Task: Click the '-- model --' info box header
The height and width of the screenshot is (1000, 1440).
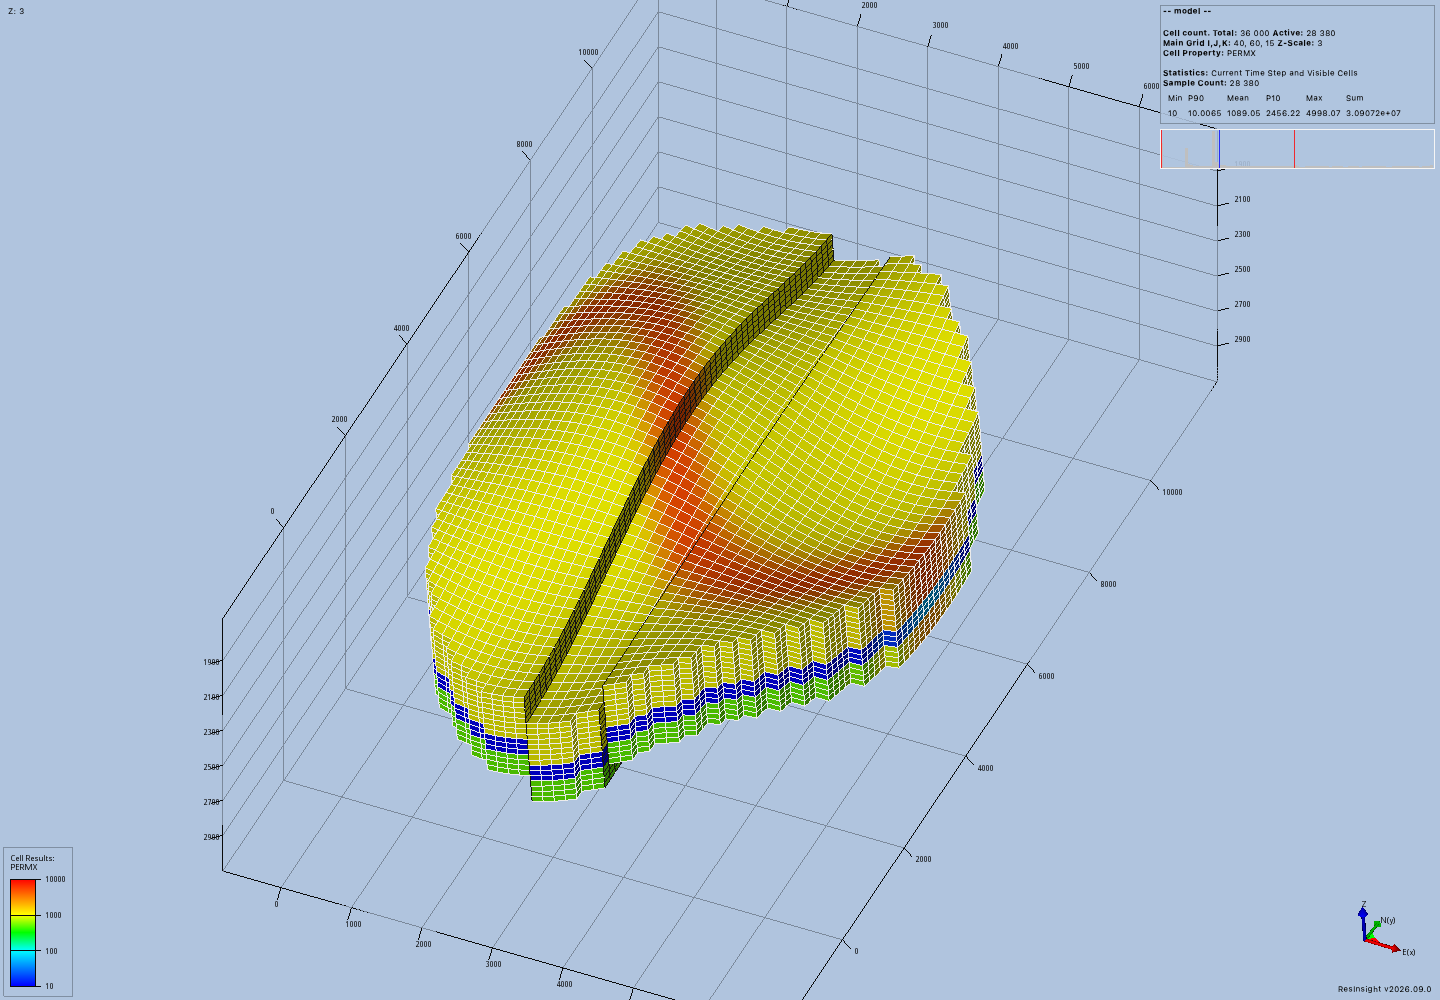Action: 1187,10
